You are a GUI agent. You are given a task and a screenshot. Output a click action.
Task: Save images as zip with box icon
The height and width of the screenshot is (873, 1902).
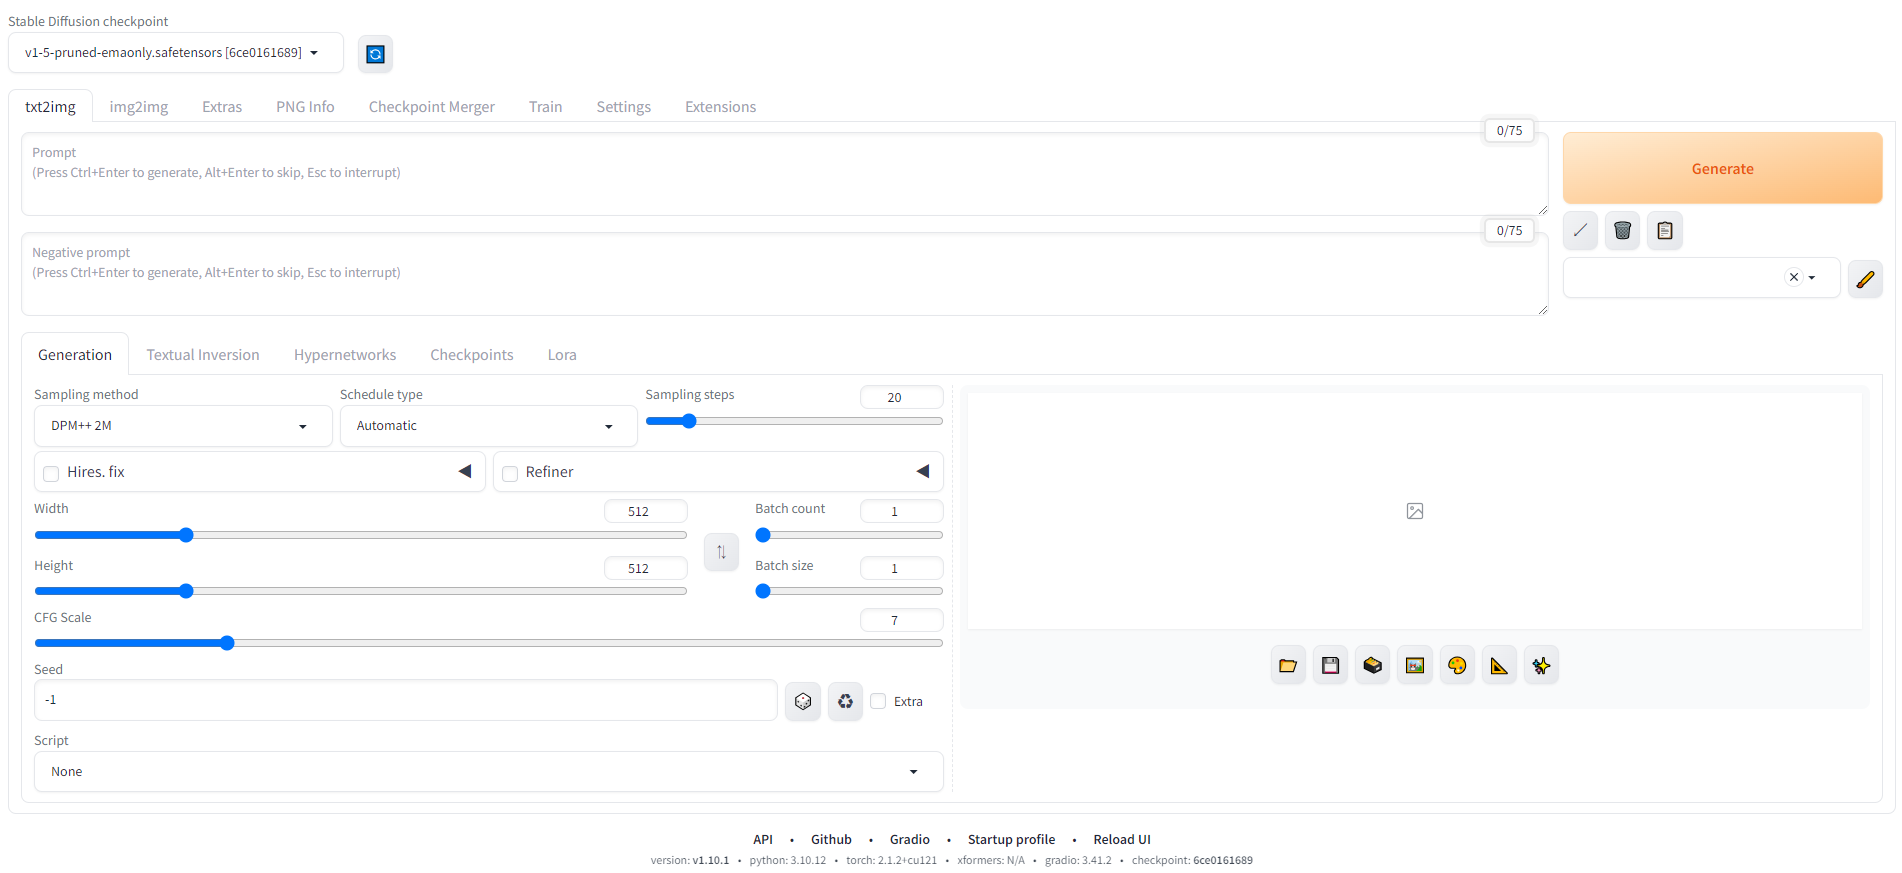coord(1372,665)
